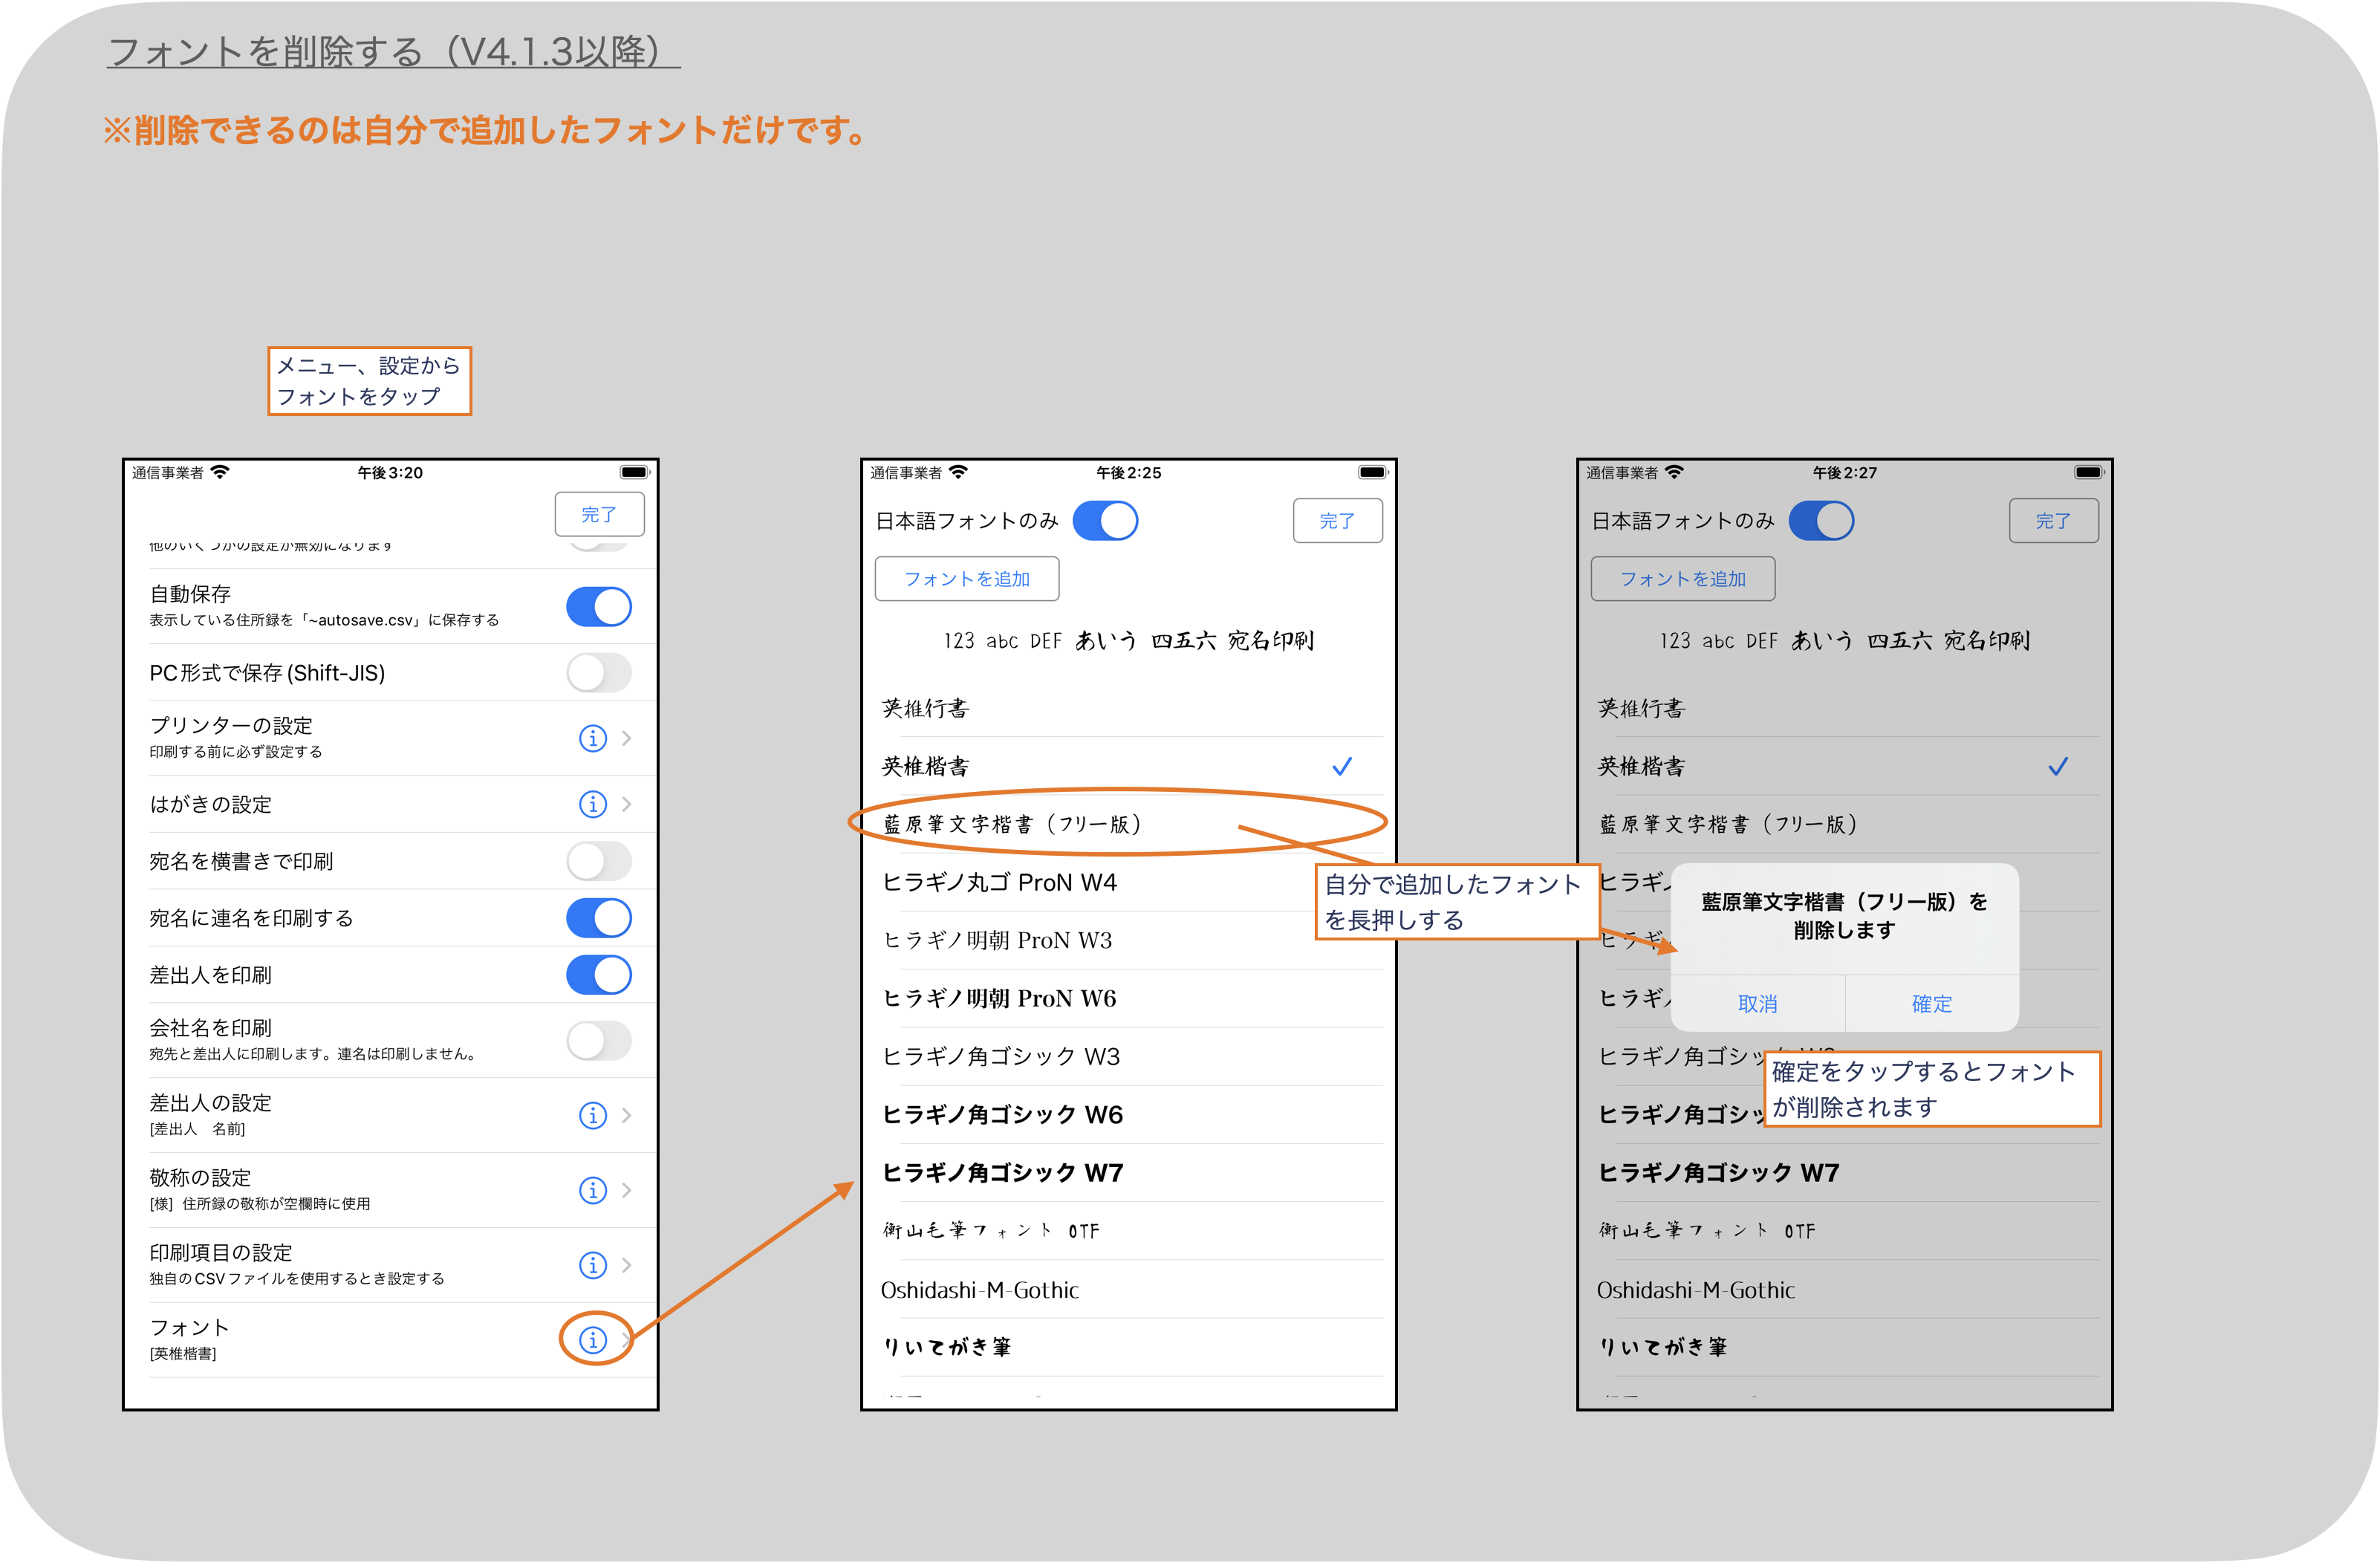Select ヒラギノ角ゴシック W3 in middle list
Image resolution: width=2380 pixels, height=1563 pixels.
click(1128, 1056)
